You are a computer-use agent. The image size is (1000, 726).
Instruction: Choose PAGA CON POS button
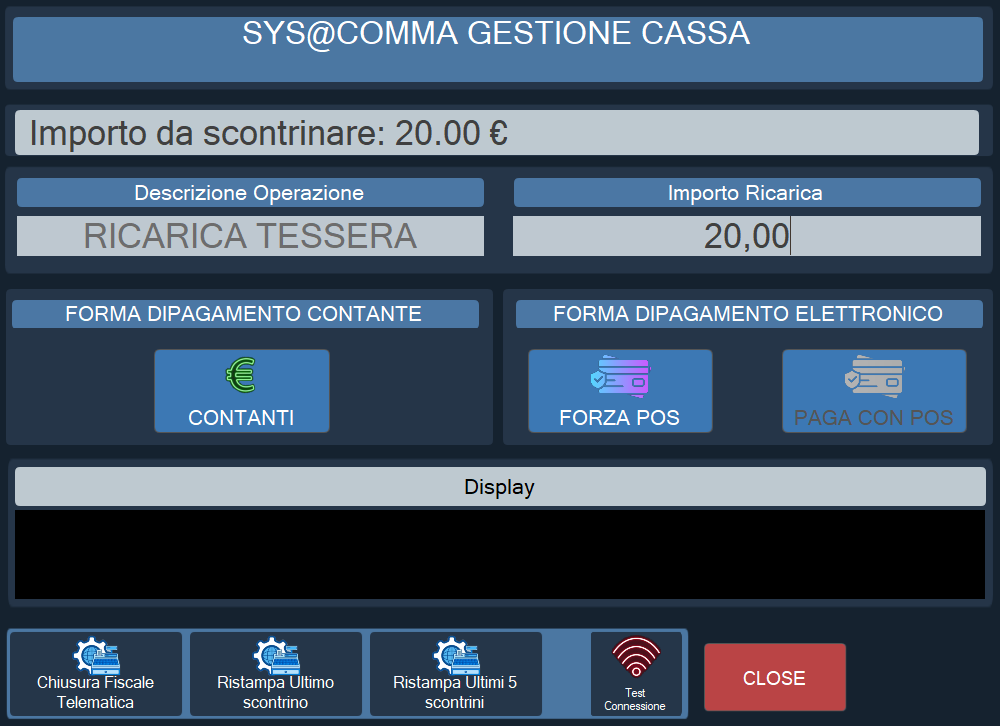pyautogui.click(x=874, y=391)
